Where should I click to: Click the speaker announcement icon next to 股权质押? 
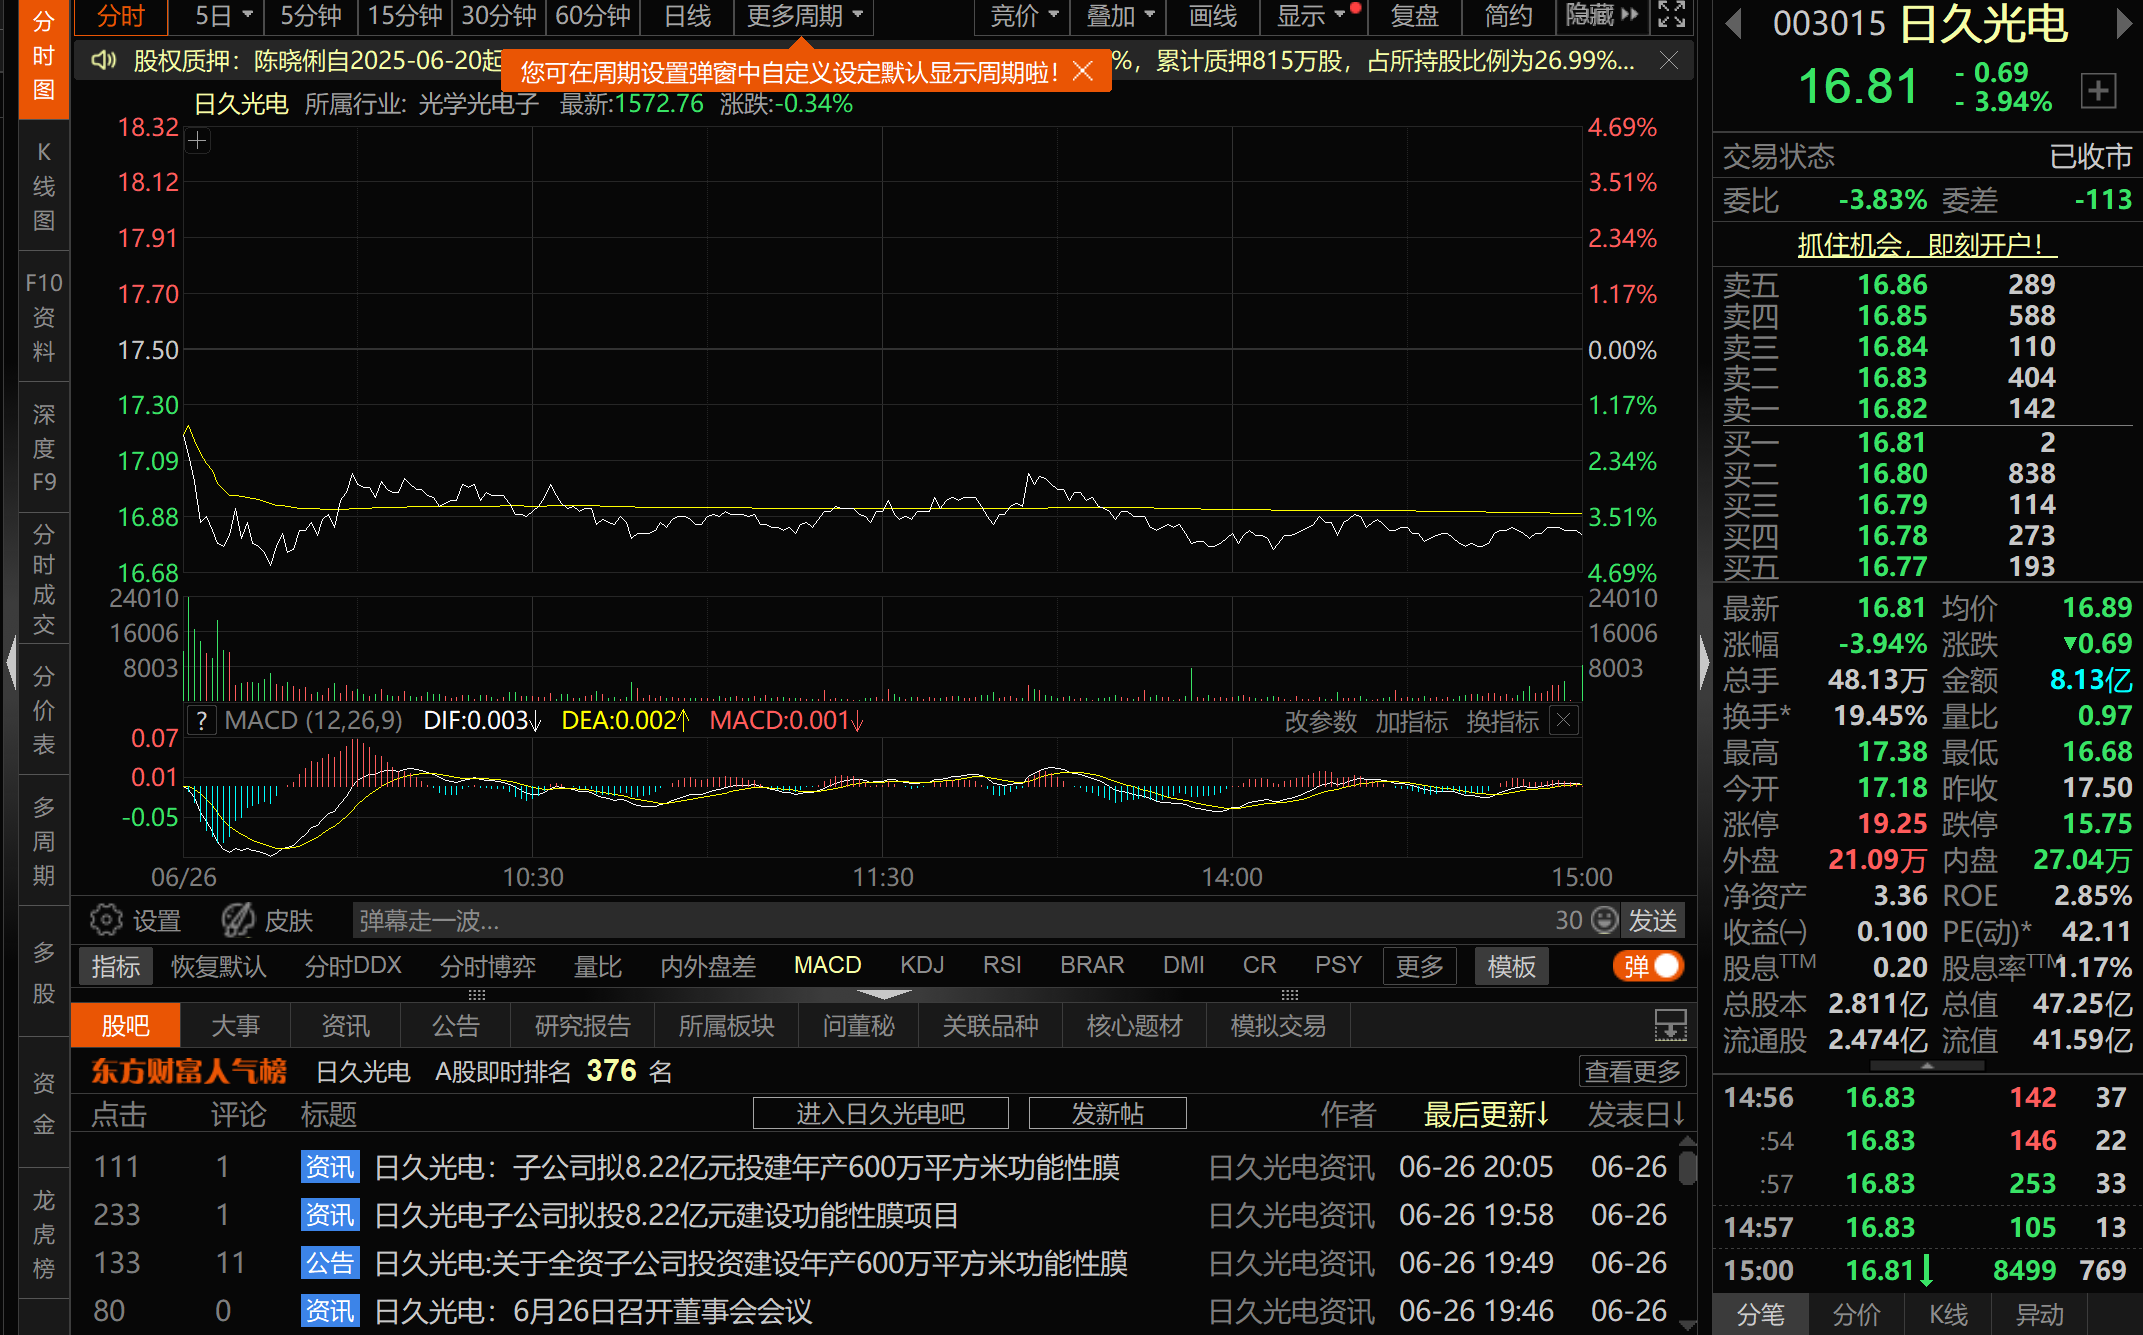click(x=104, y=61)
